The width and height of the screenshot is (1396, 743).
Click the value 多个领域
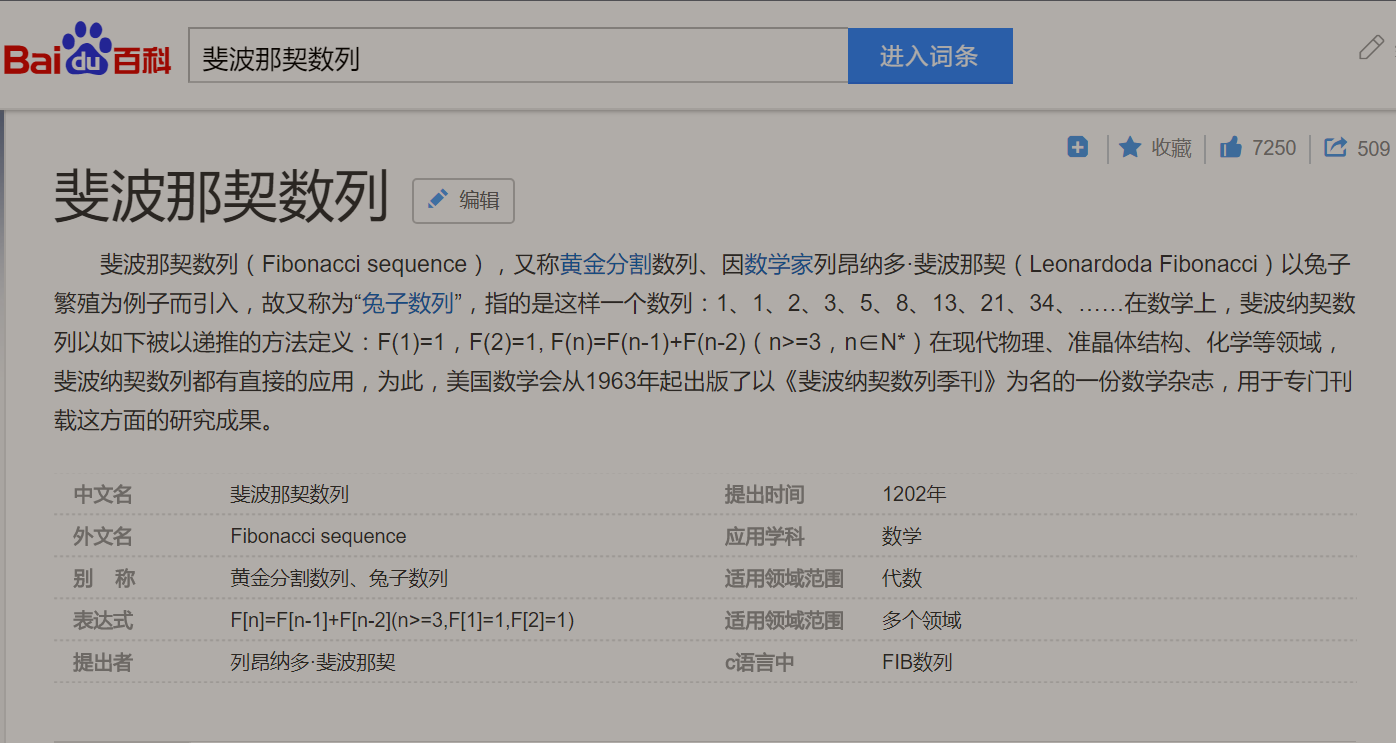point(922,620)
